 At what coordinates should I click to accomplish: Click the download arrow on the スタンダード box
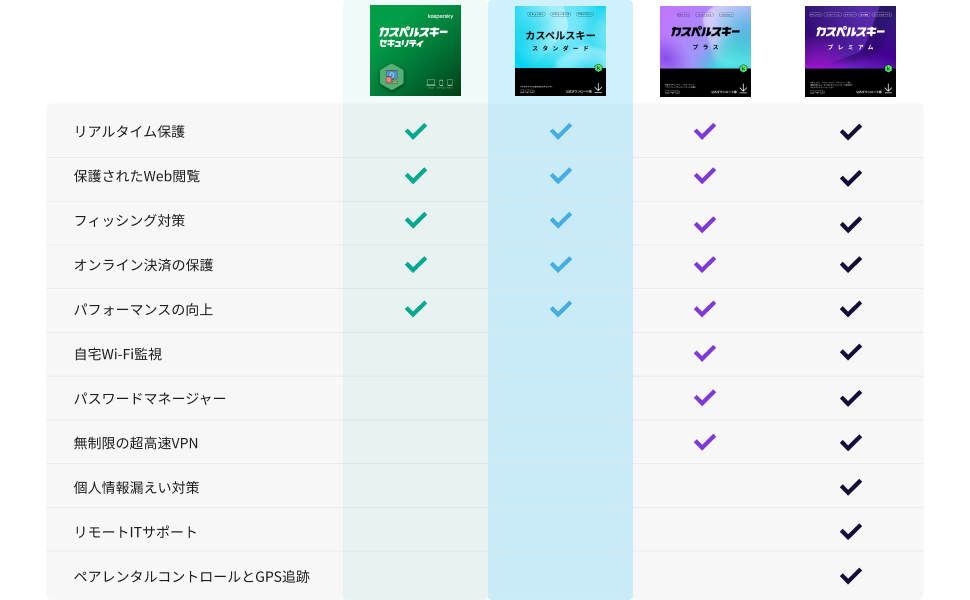coord(598,88)
